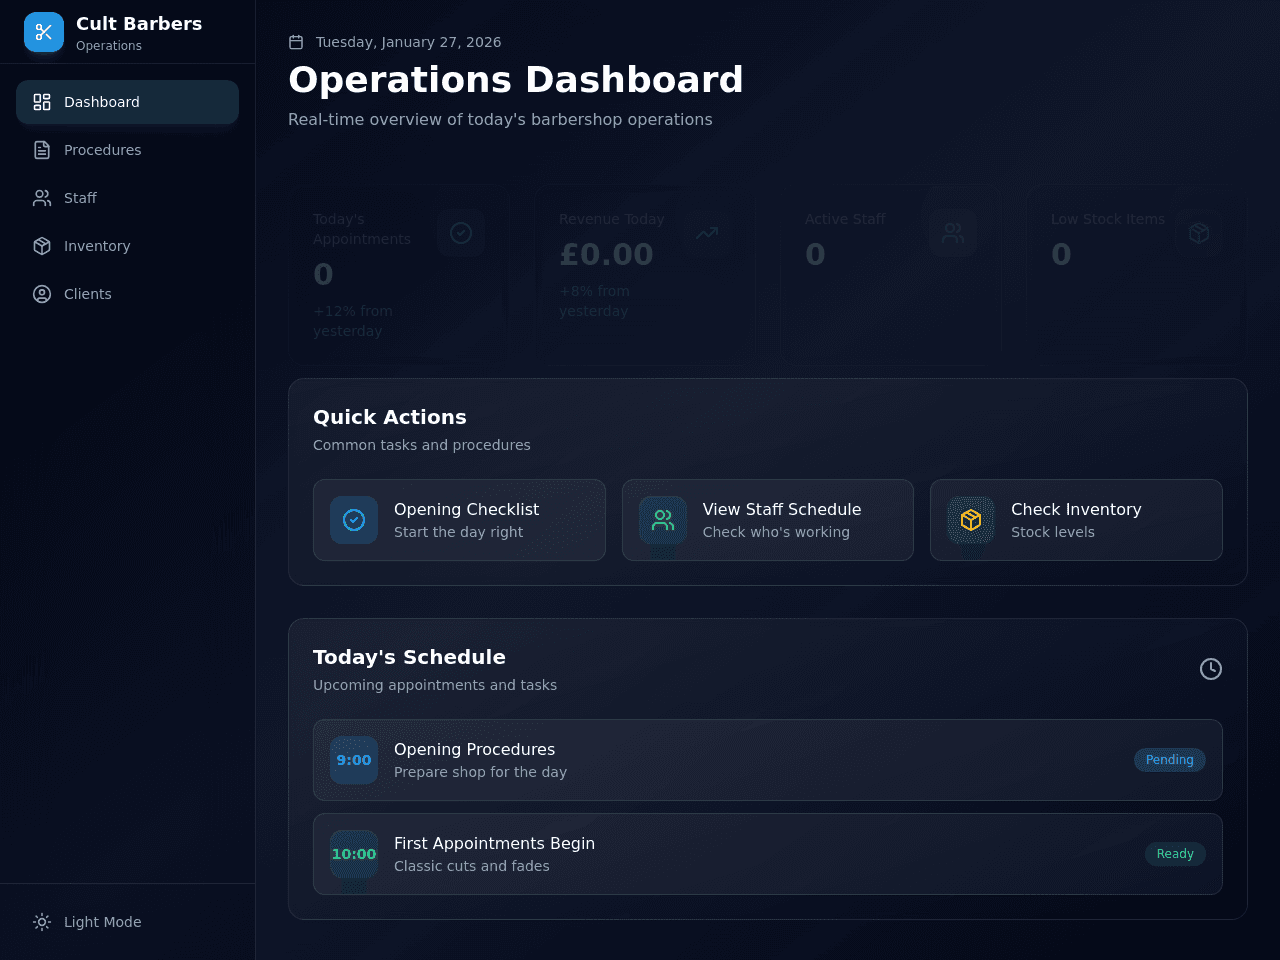Image resolution: width=1280 pixels, height=960 pixels.
Task: Click 'Upcoming appointments and tasks' subtitle
Action: pyautogui.click(x=435, y=685)
